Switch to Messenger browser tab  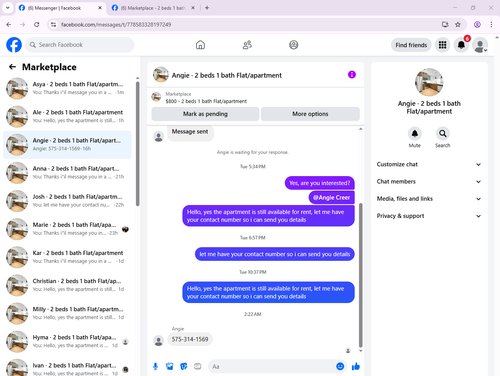coord(60,8)
